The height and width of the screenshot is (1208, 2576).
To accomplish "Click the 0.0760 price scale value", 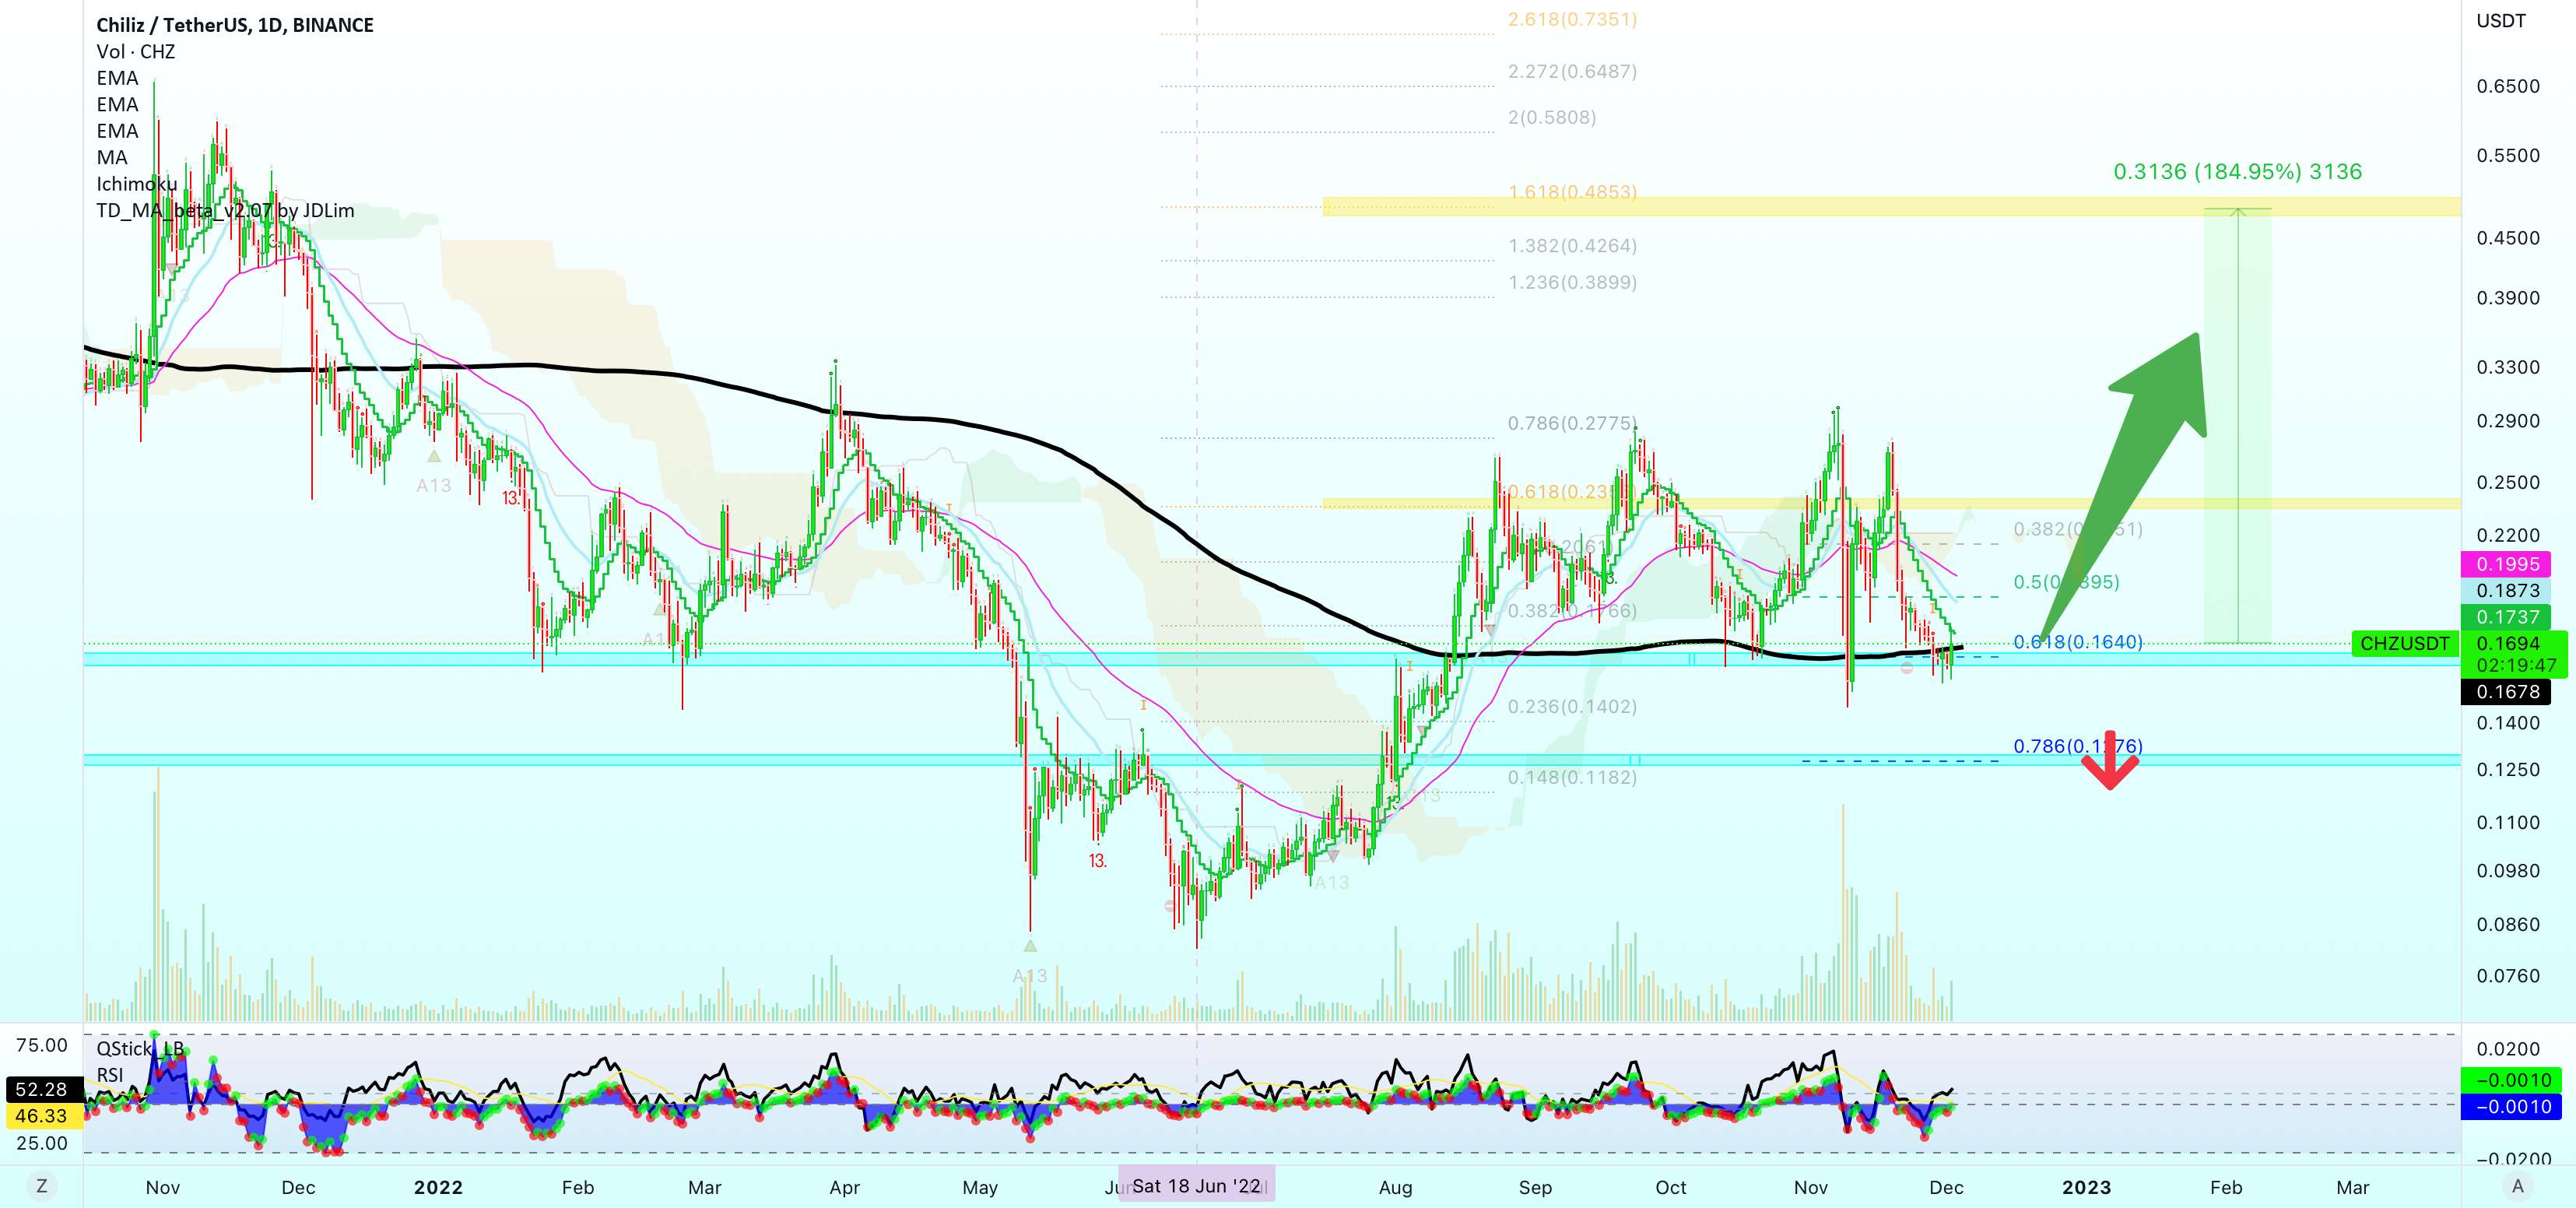I will 2507,976.
